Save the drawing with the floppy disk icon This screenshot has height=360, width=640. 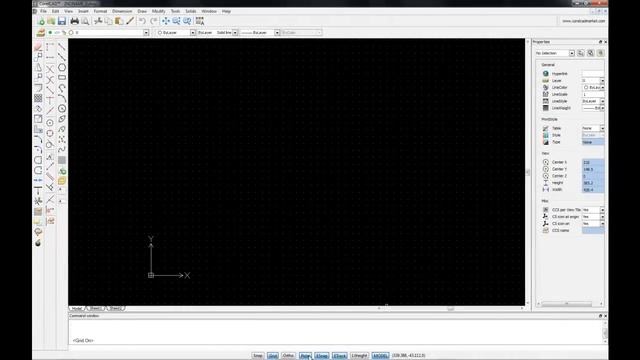pyautogui.click(x=62, y=21)
